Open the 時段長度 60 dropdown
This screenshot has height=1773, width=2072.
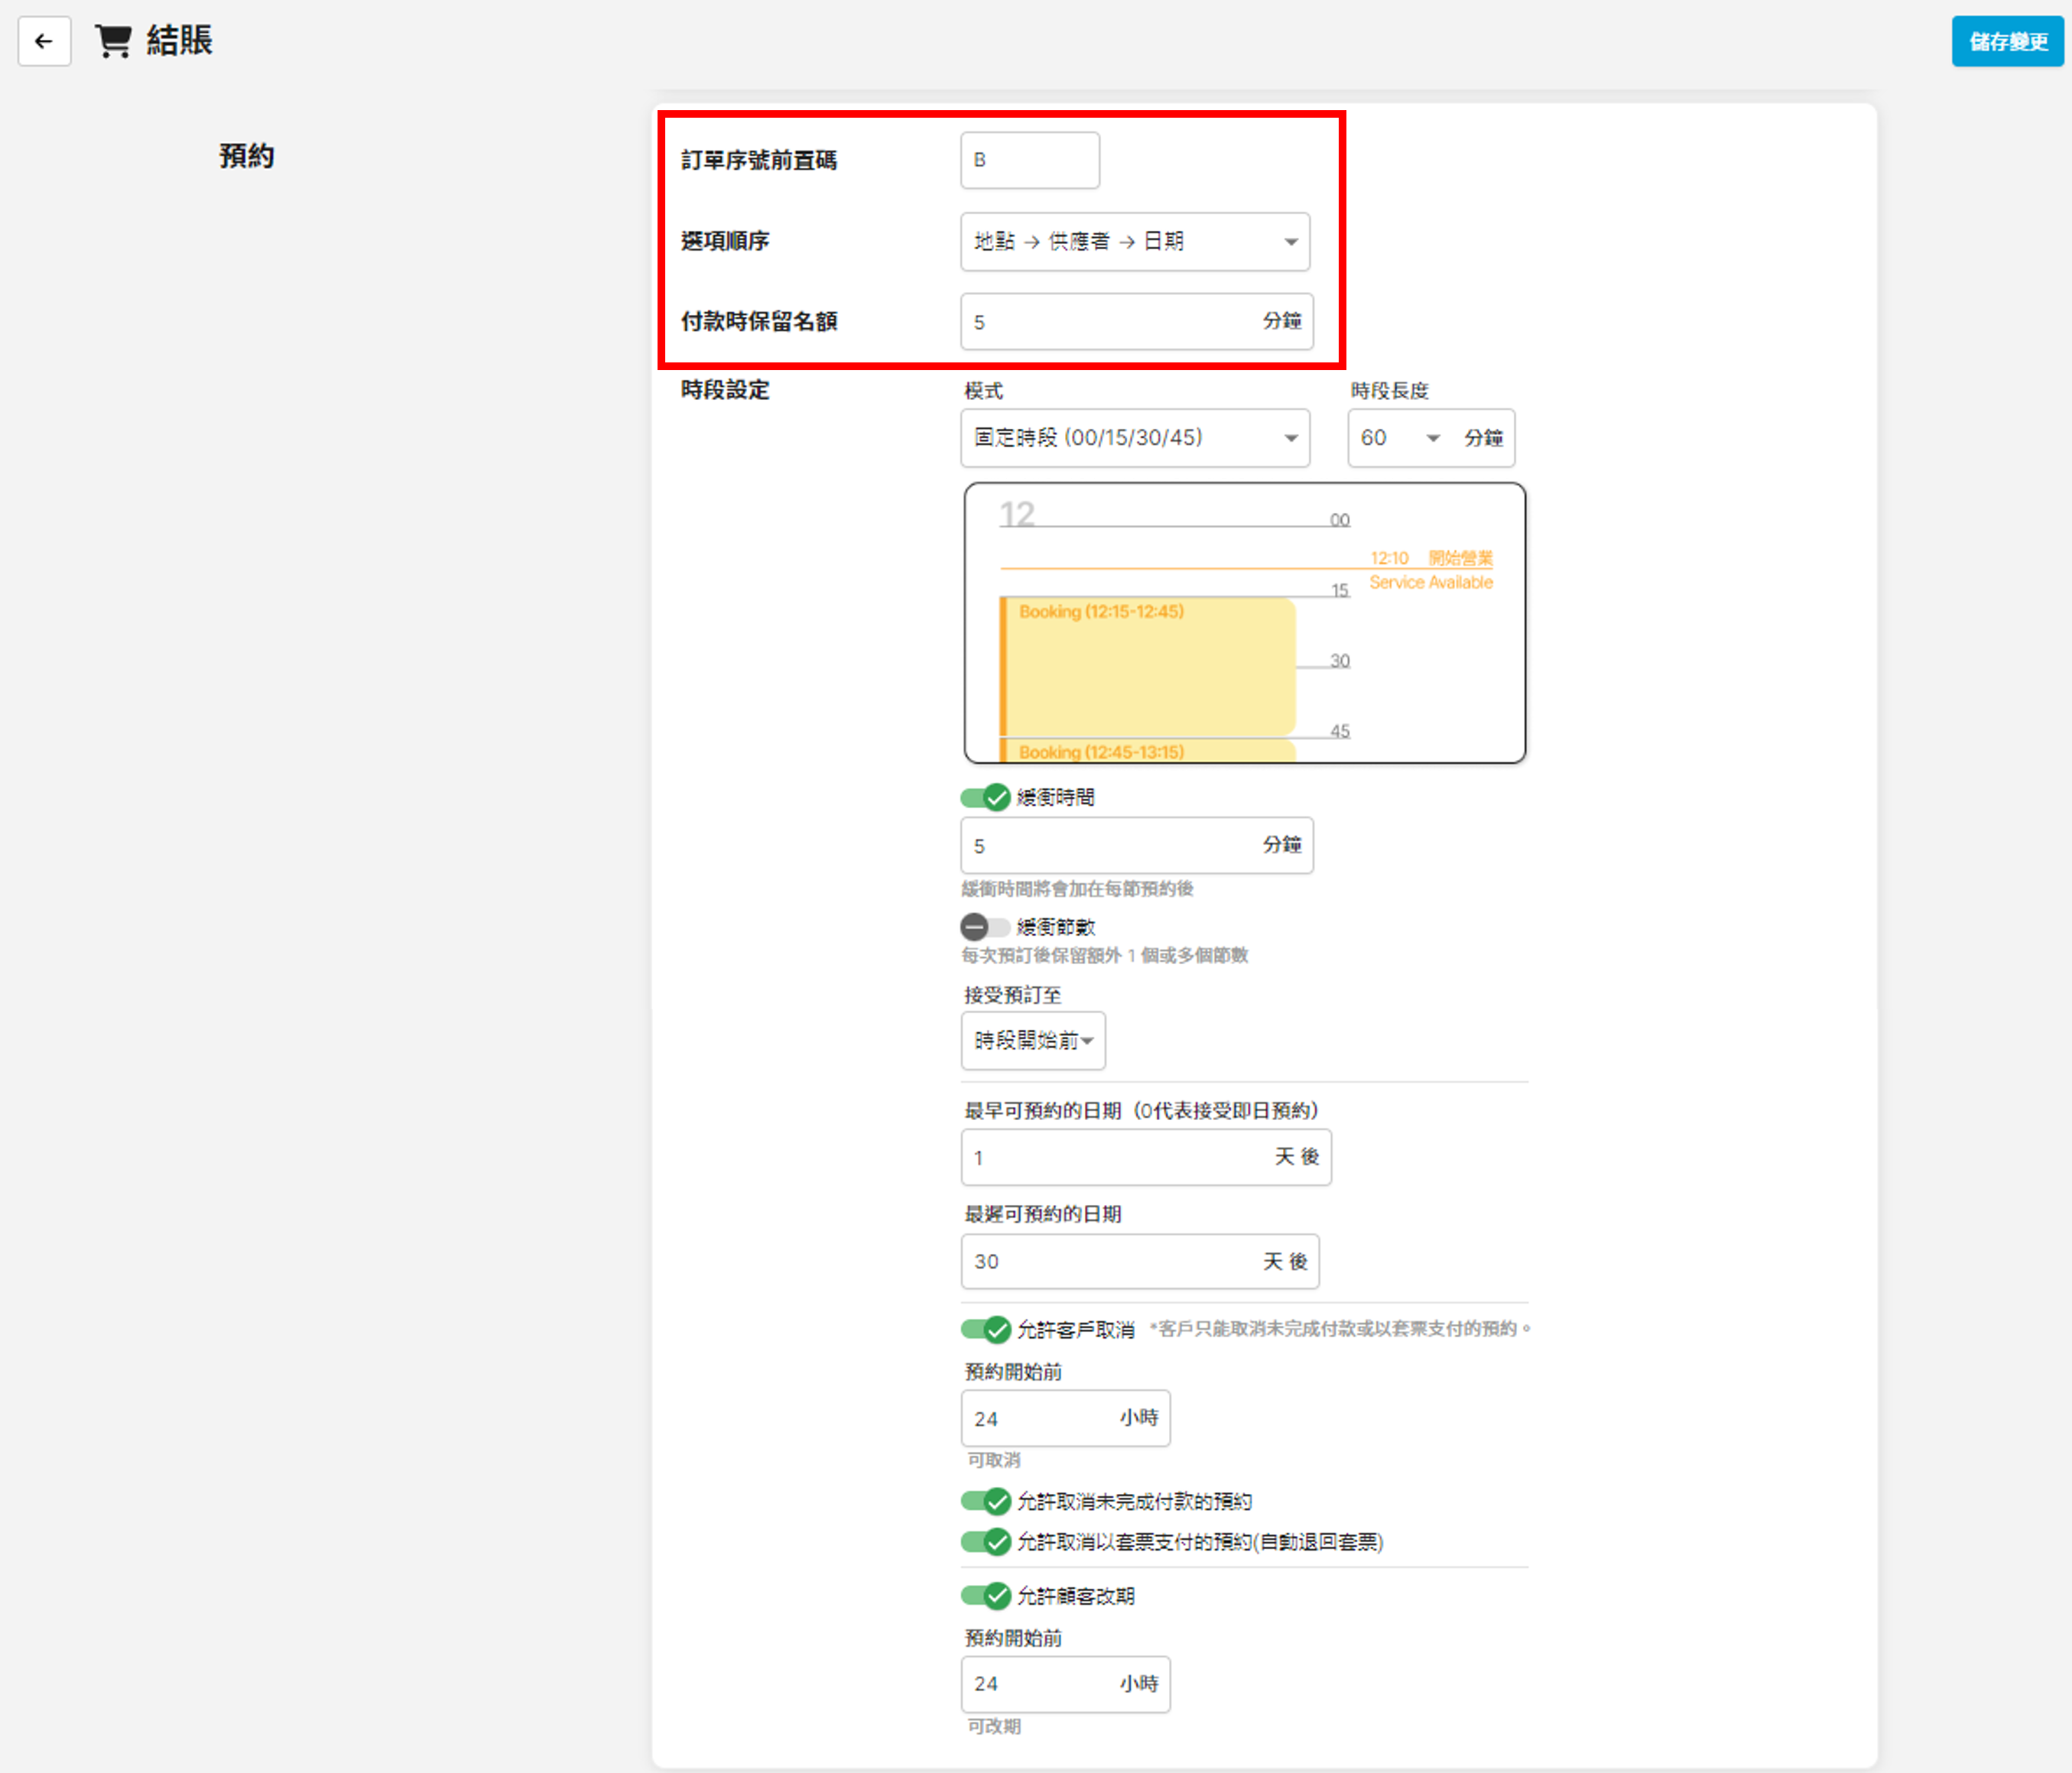coord(1401,438)
